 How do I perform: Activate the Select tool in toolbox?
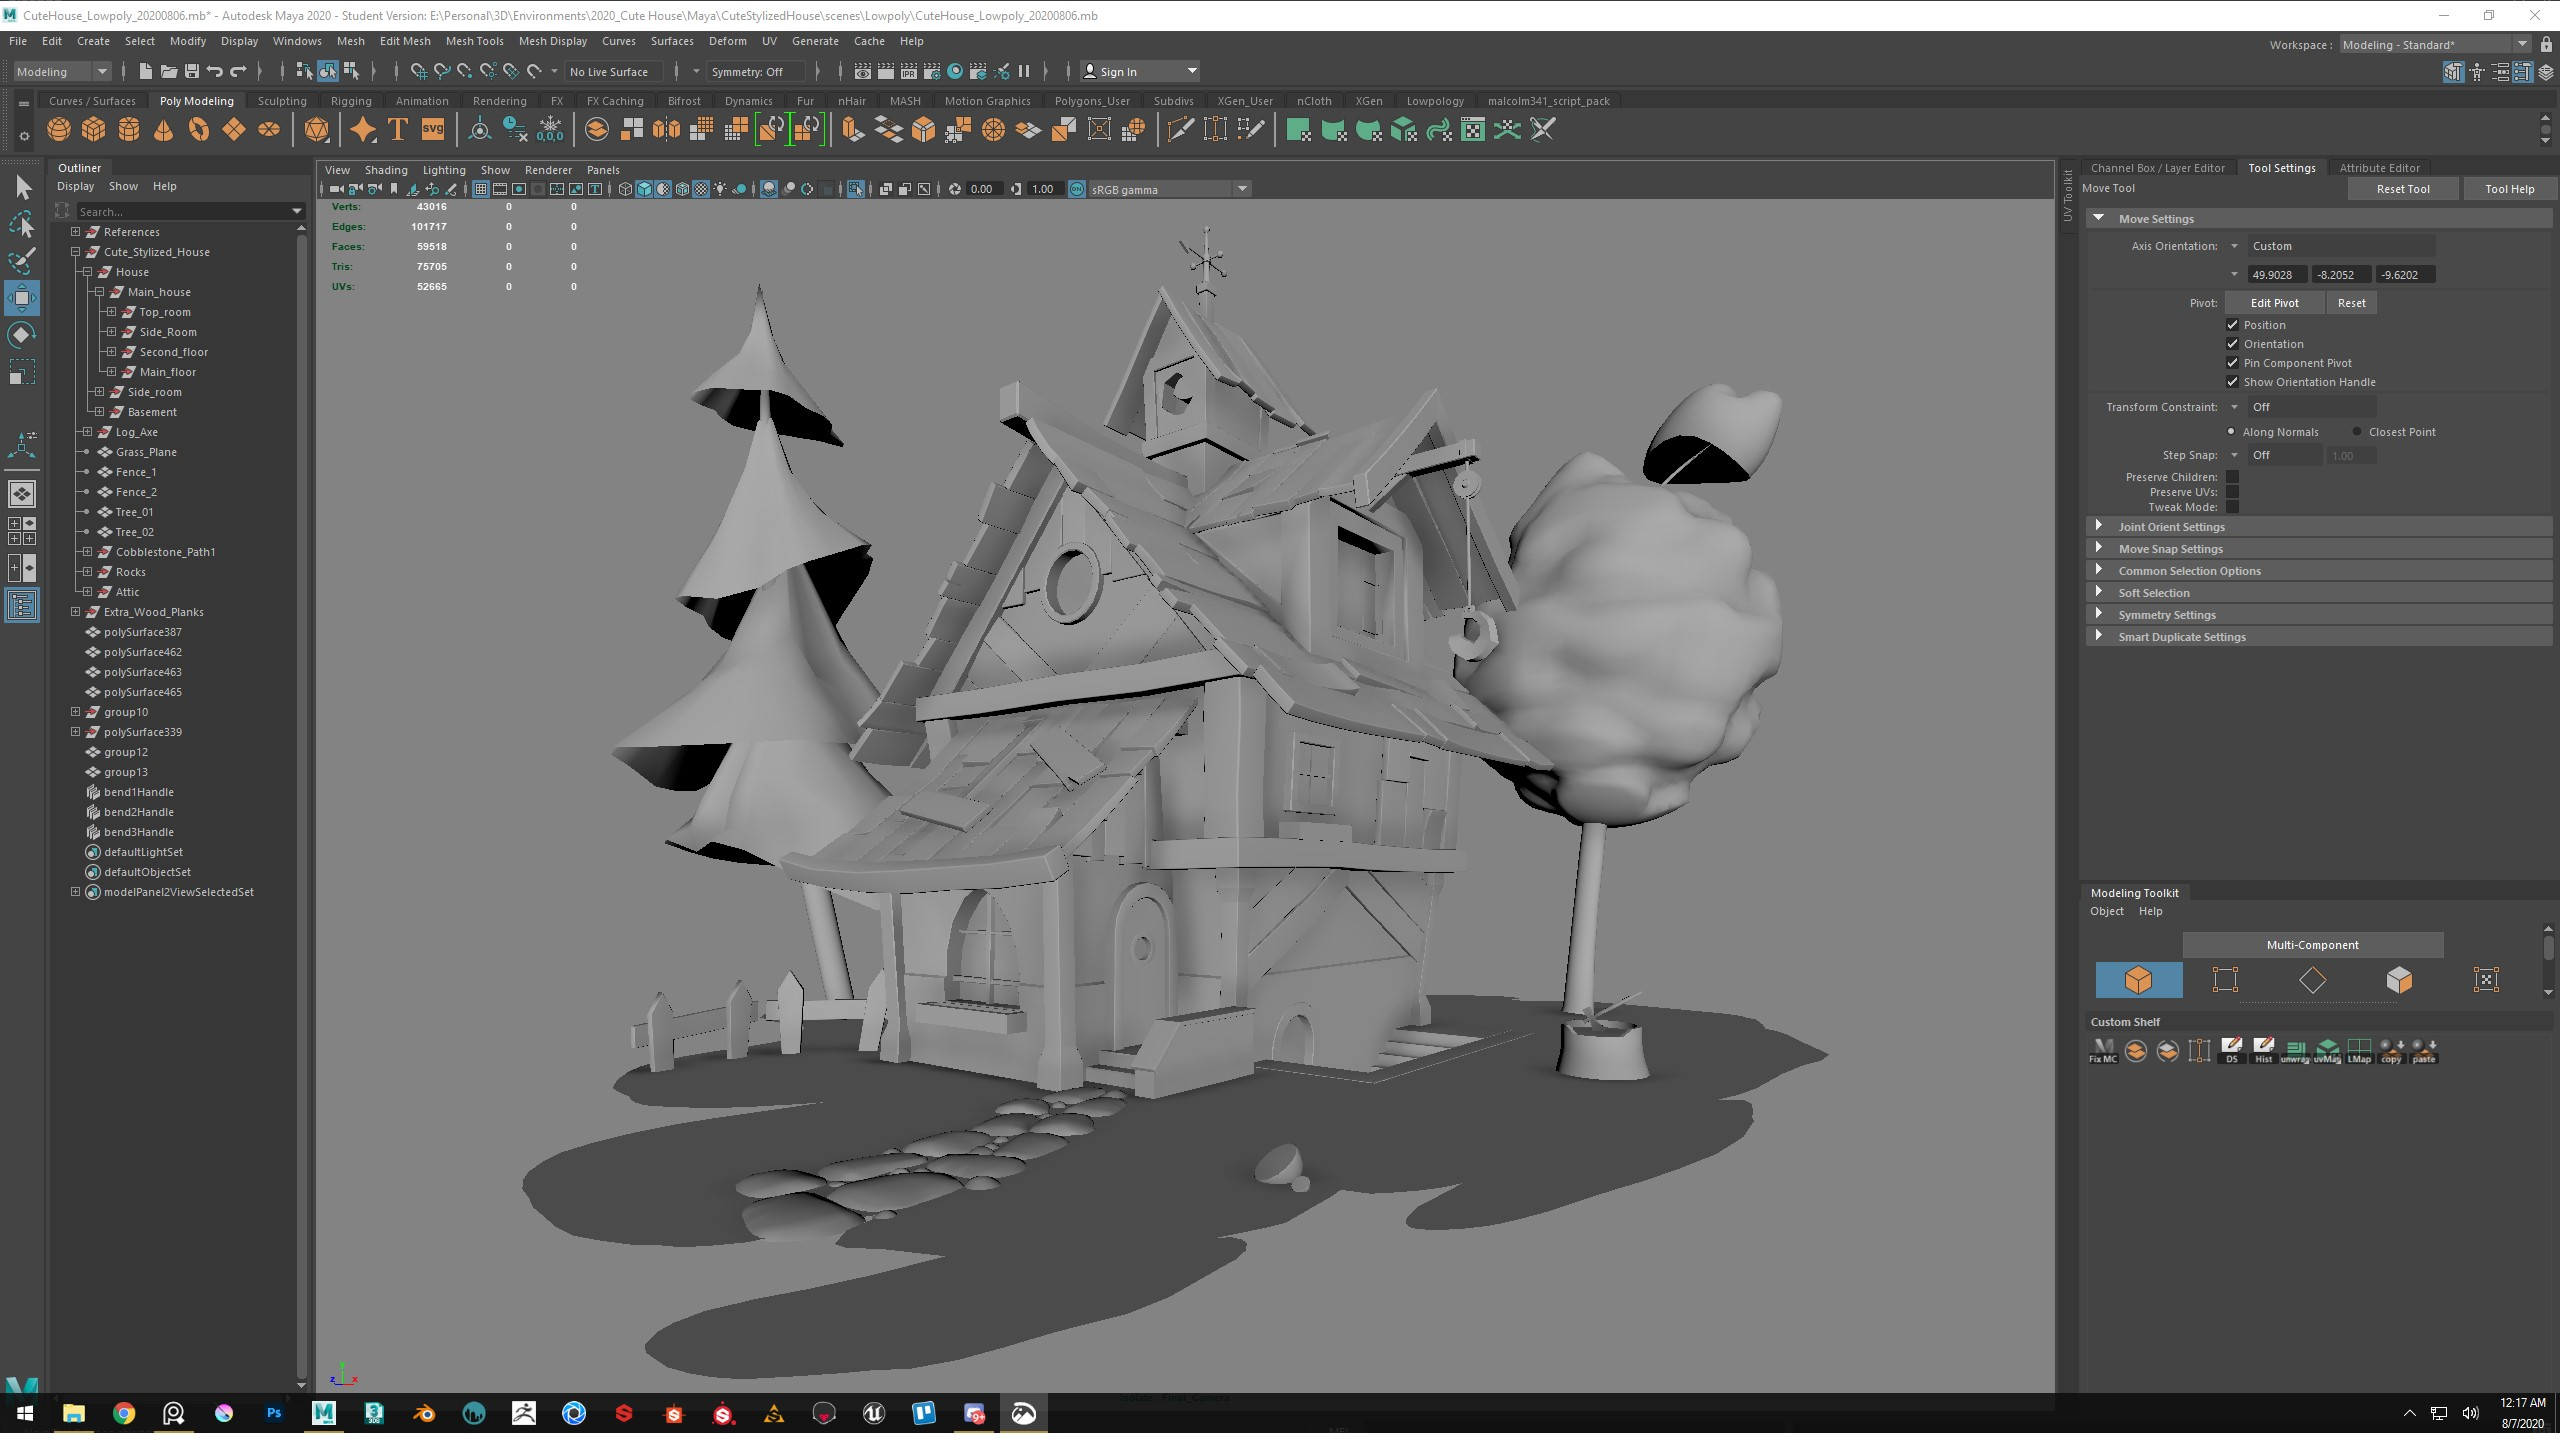pos(22,188)
